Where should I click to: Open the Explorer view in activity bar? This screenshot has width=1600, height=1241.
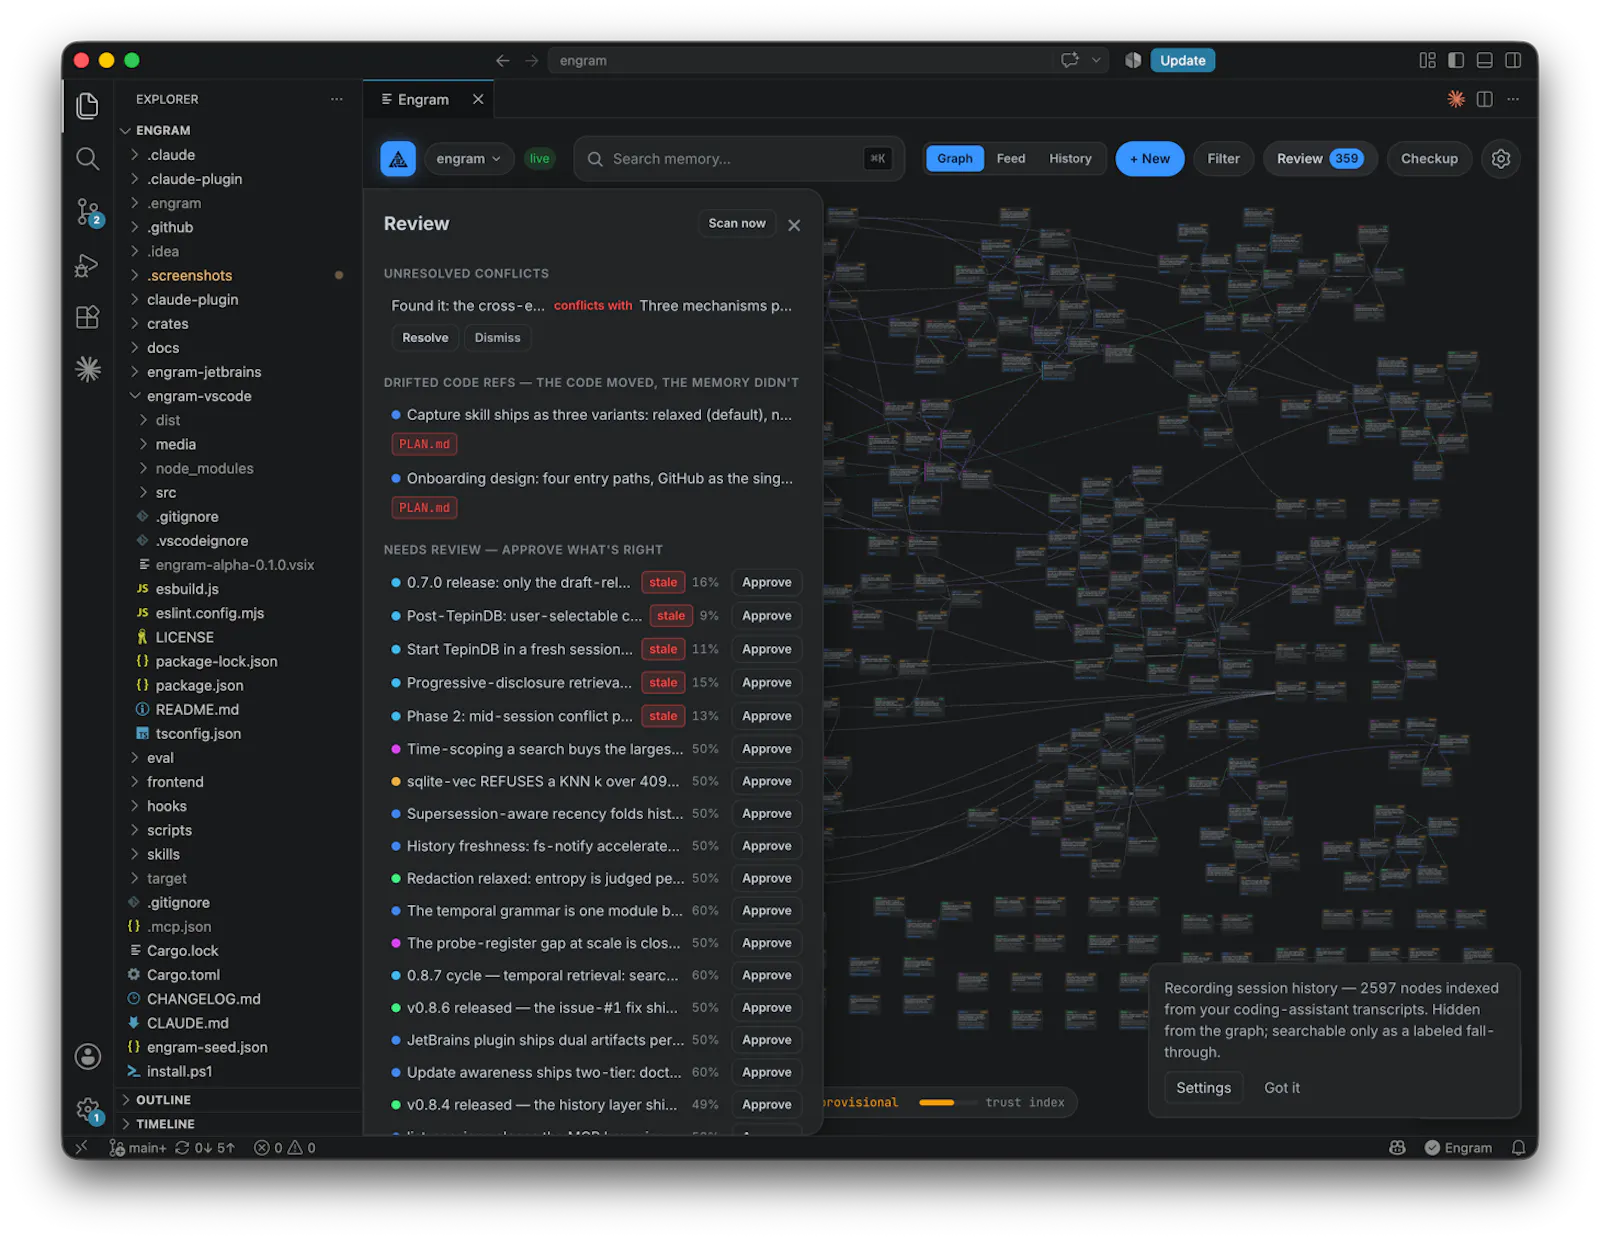tap(88, 106)
